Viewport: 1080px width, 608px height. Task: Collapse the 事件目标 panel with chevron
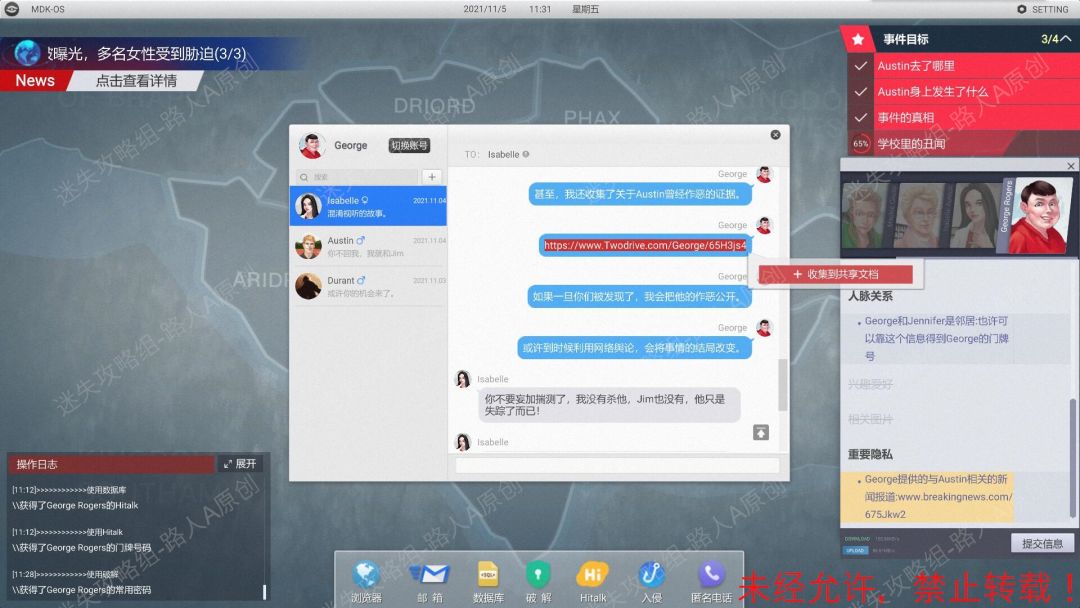click(x=1066, y=39)
